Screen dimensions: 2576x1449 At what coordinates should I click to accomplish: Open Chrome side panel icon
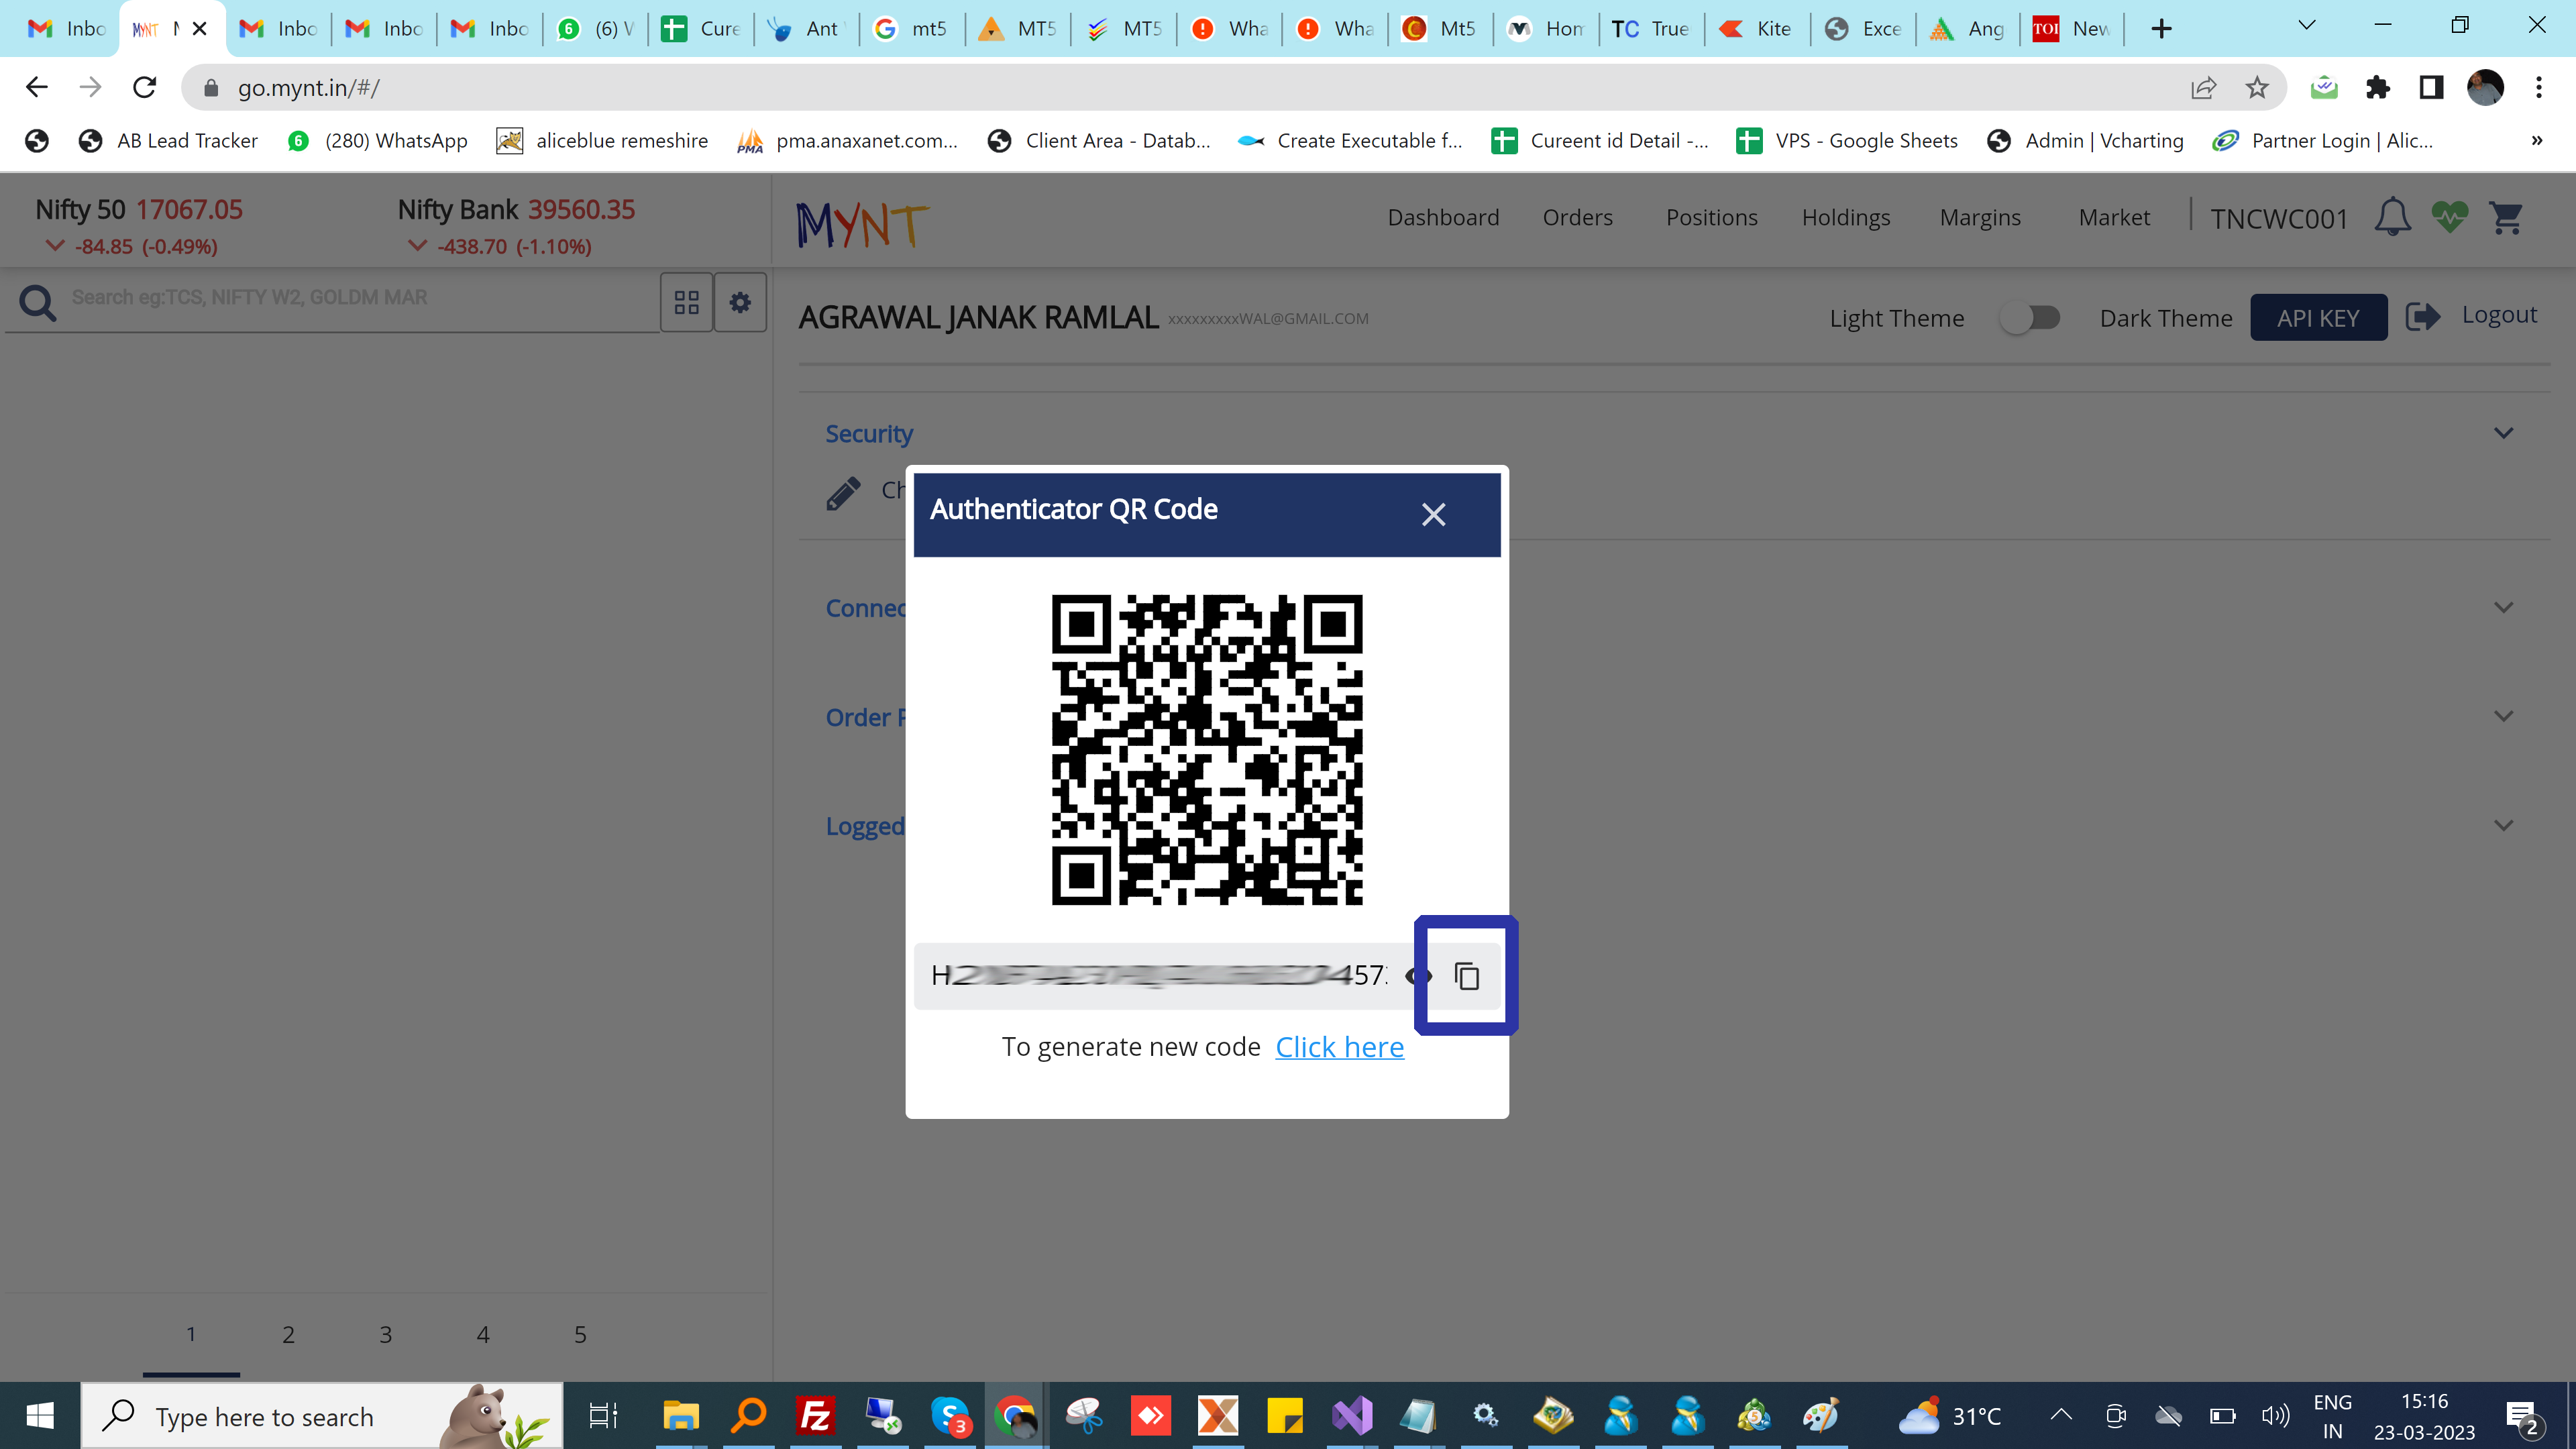[x=2431, y=88]
